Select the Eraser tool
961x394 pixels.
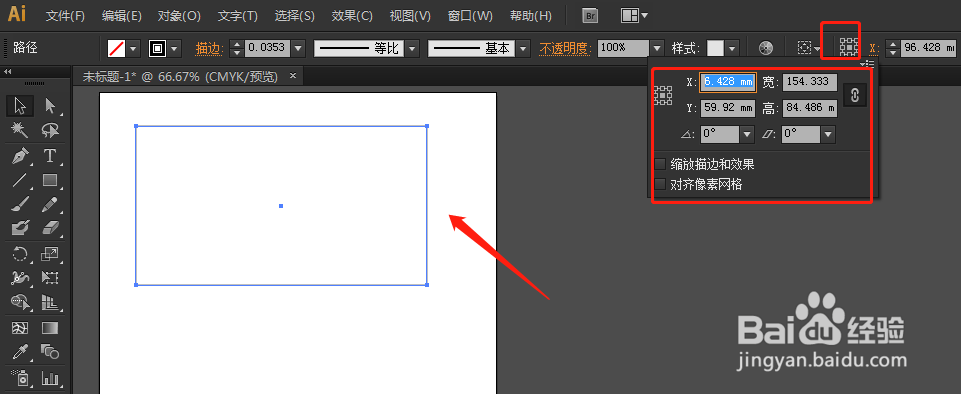click(x=50, y=228)
